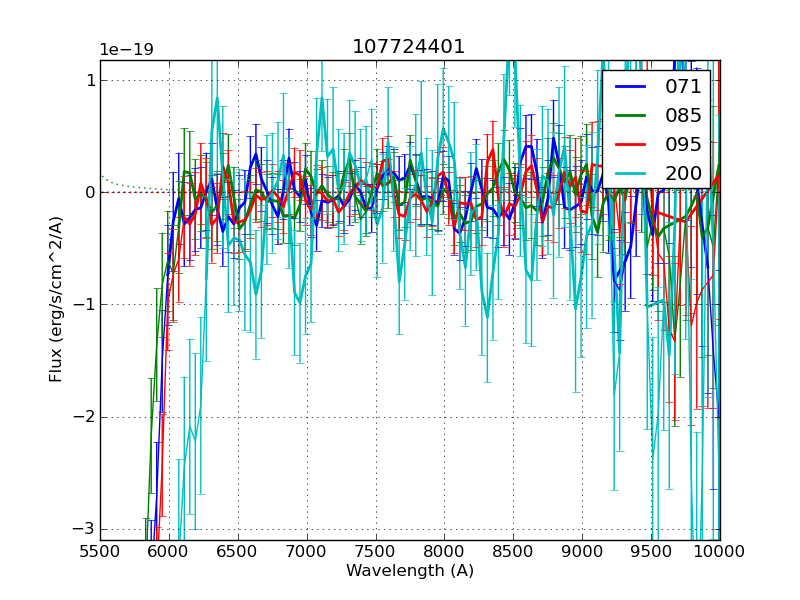Click the 10000 x-axis tick label
The image size is (800, 600).
tap(718, 551)
